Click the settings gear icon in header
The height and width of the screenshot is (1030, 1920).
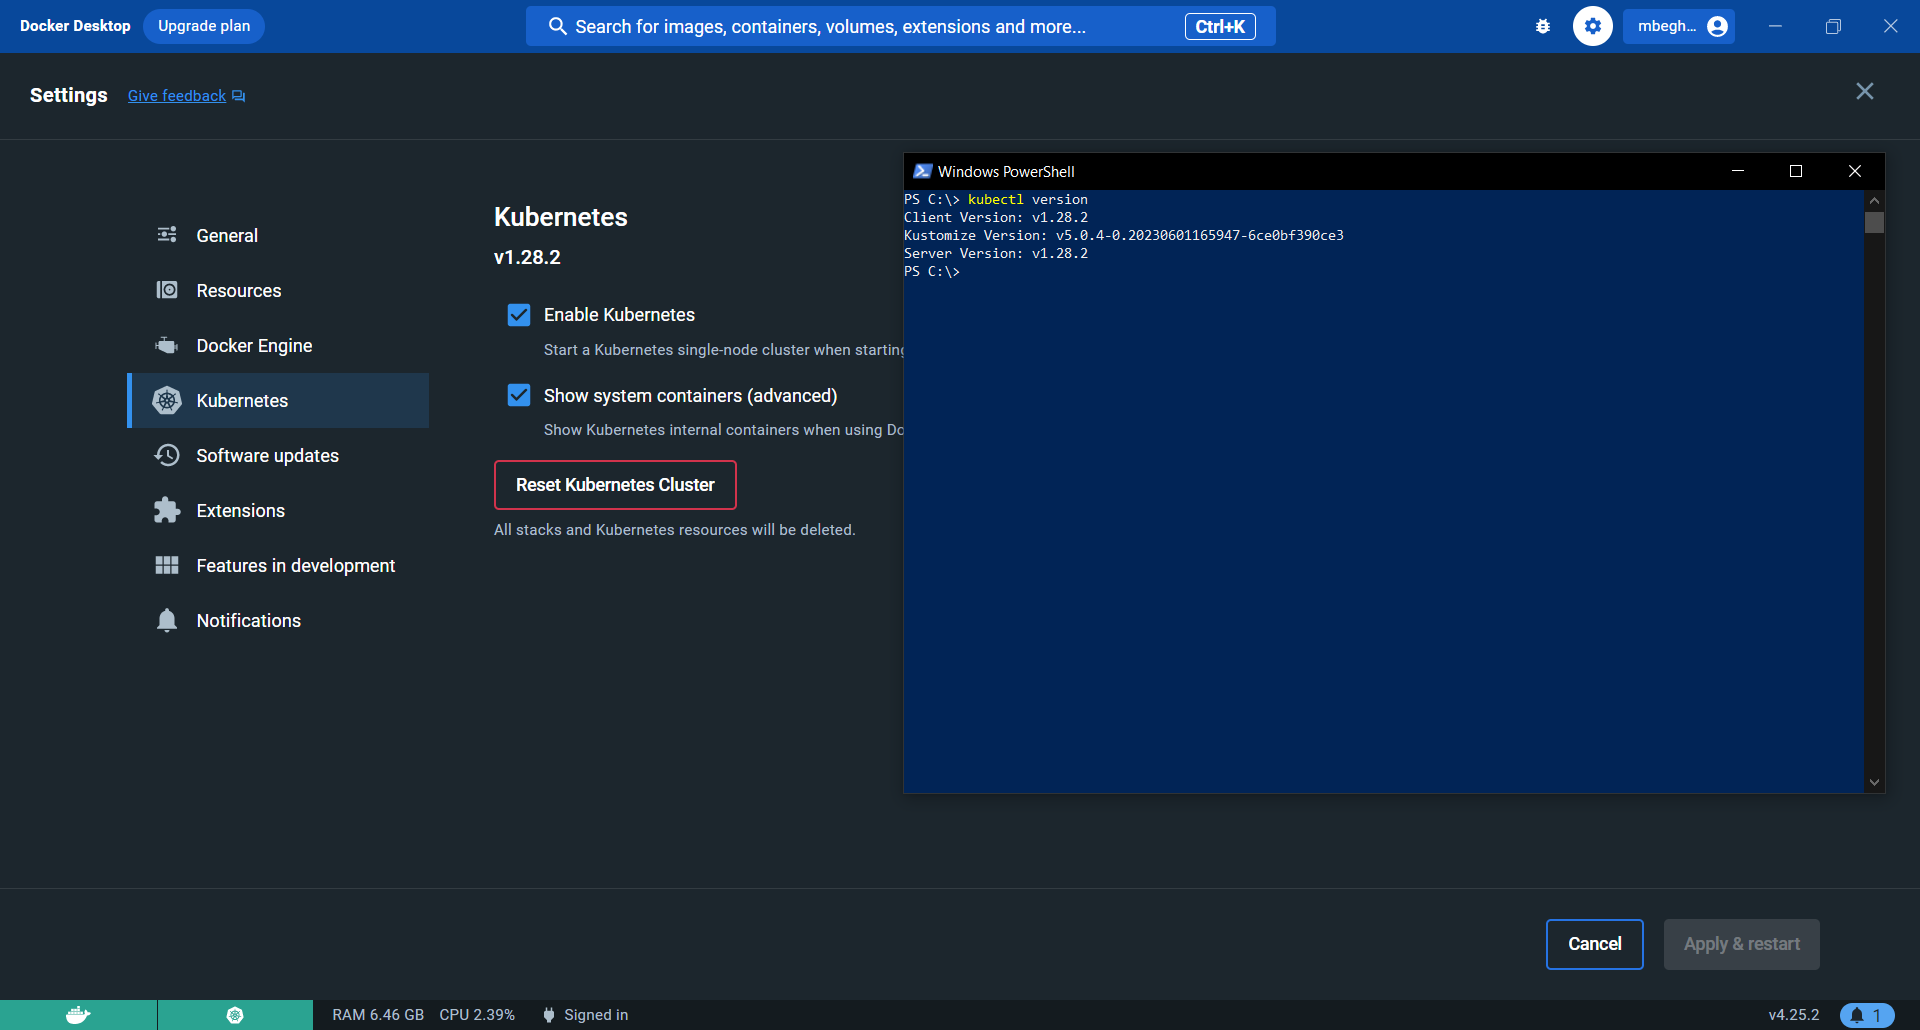pyautogui.click(x=1592, y=27)
